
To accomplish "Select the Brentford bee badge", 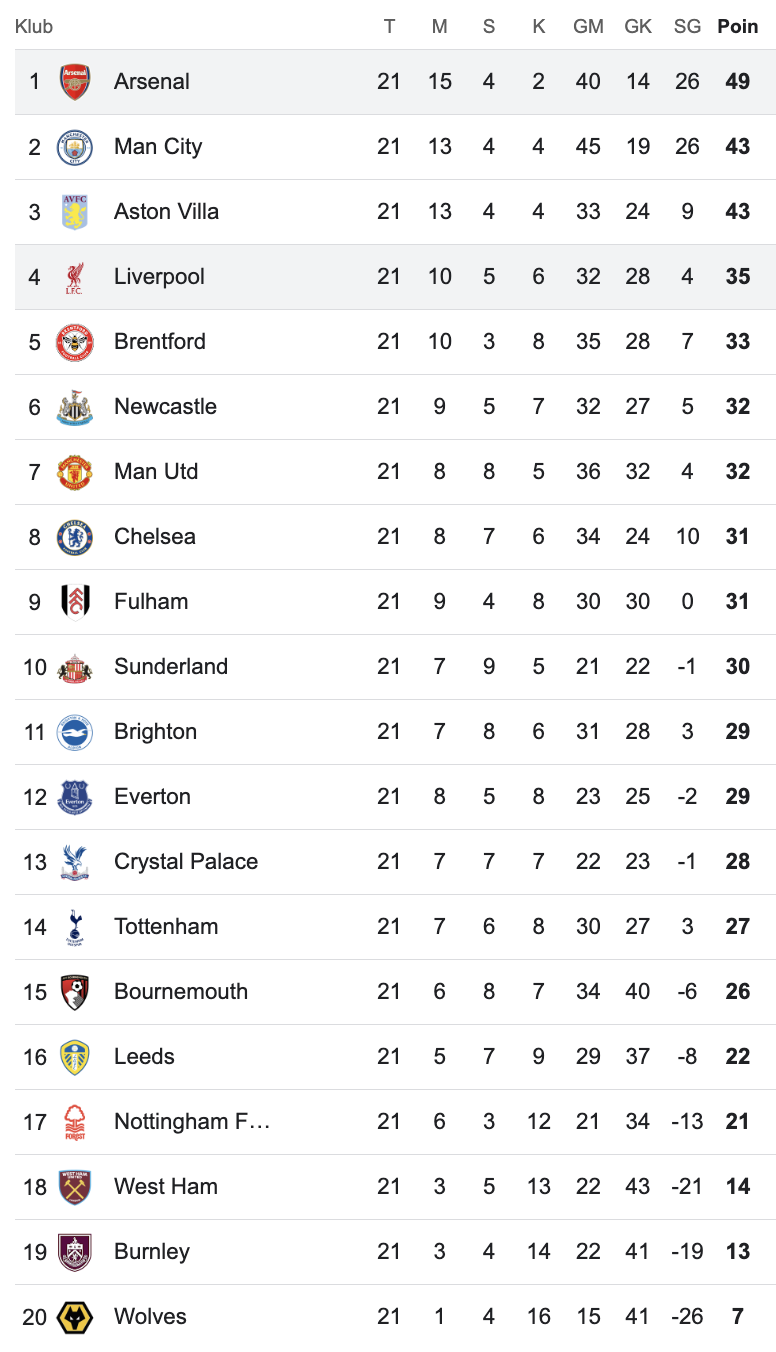I will point(75,342).
